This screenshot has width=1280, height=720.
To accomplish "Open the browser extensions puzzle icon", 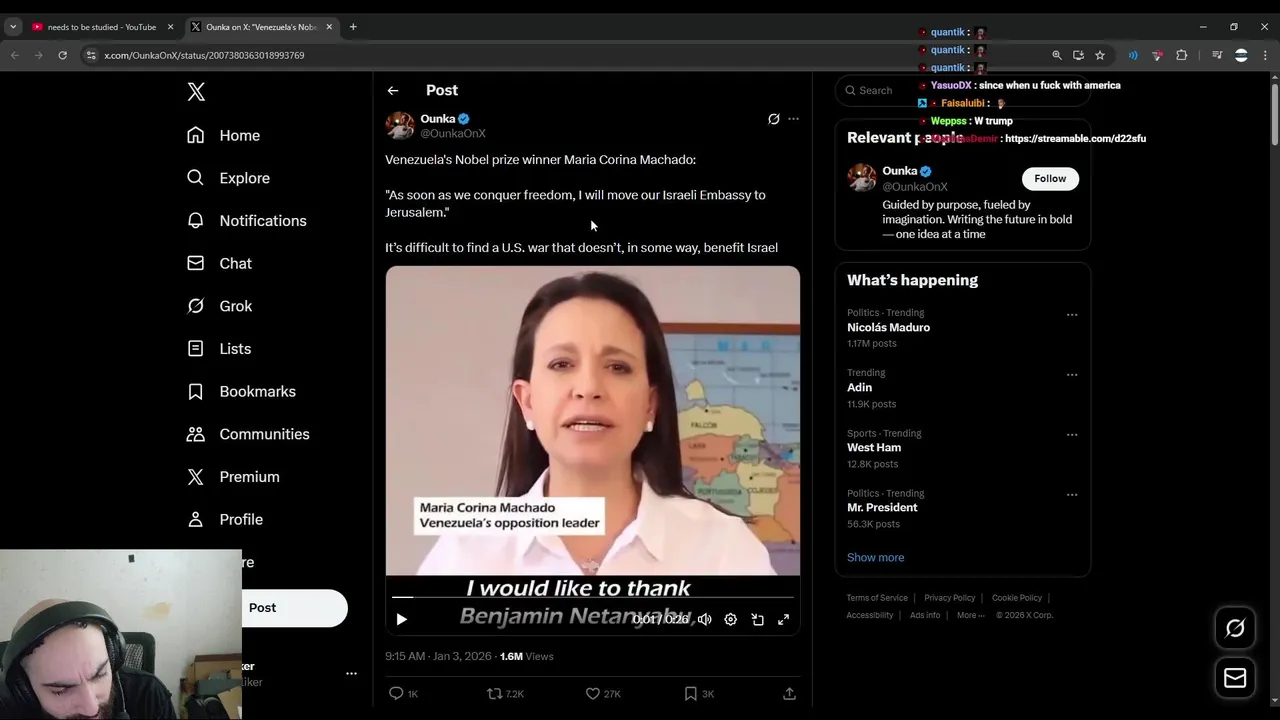I will click(x=1182, y=55).
